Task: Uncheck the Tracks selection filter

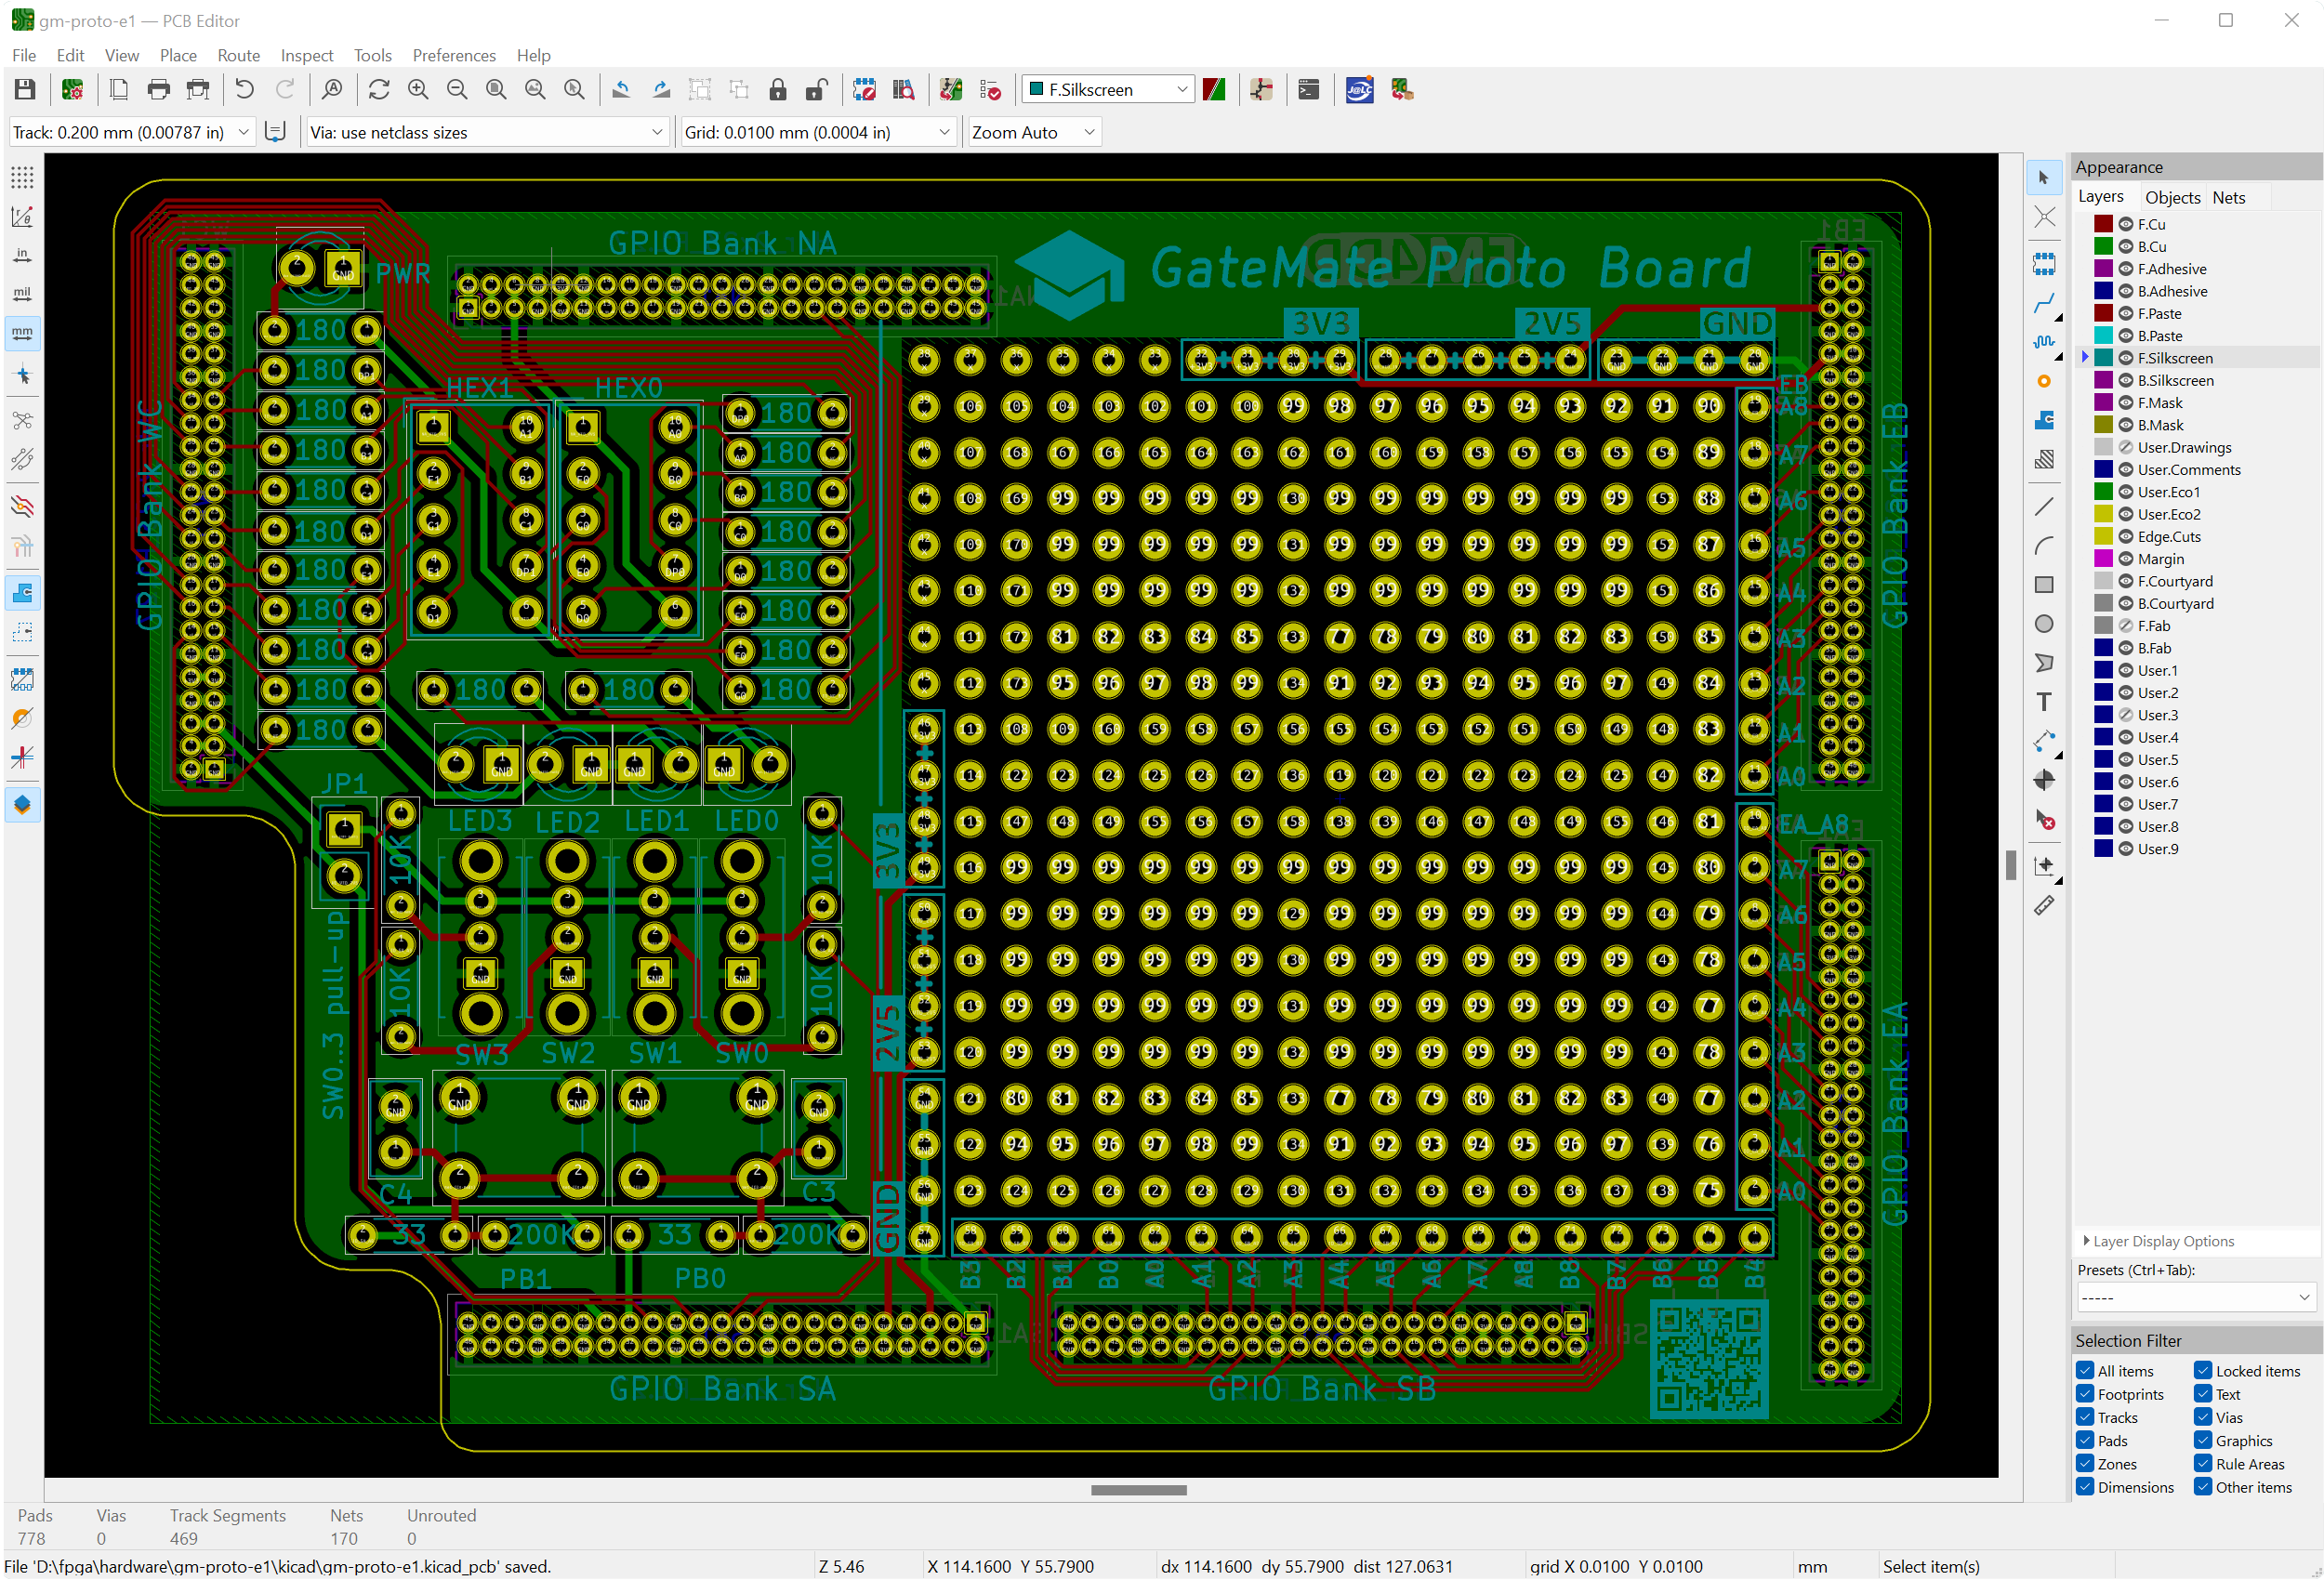Action: [2085, 1417]
